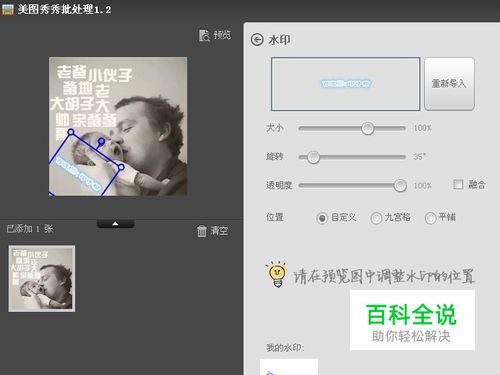Click the partly visible my-watermark thumbnail
The height and width of the screenshot is (375, 500).
(289, 367)
